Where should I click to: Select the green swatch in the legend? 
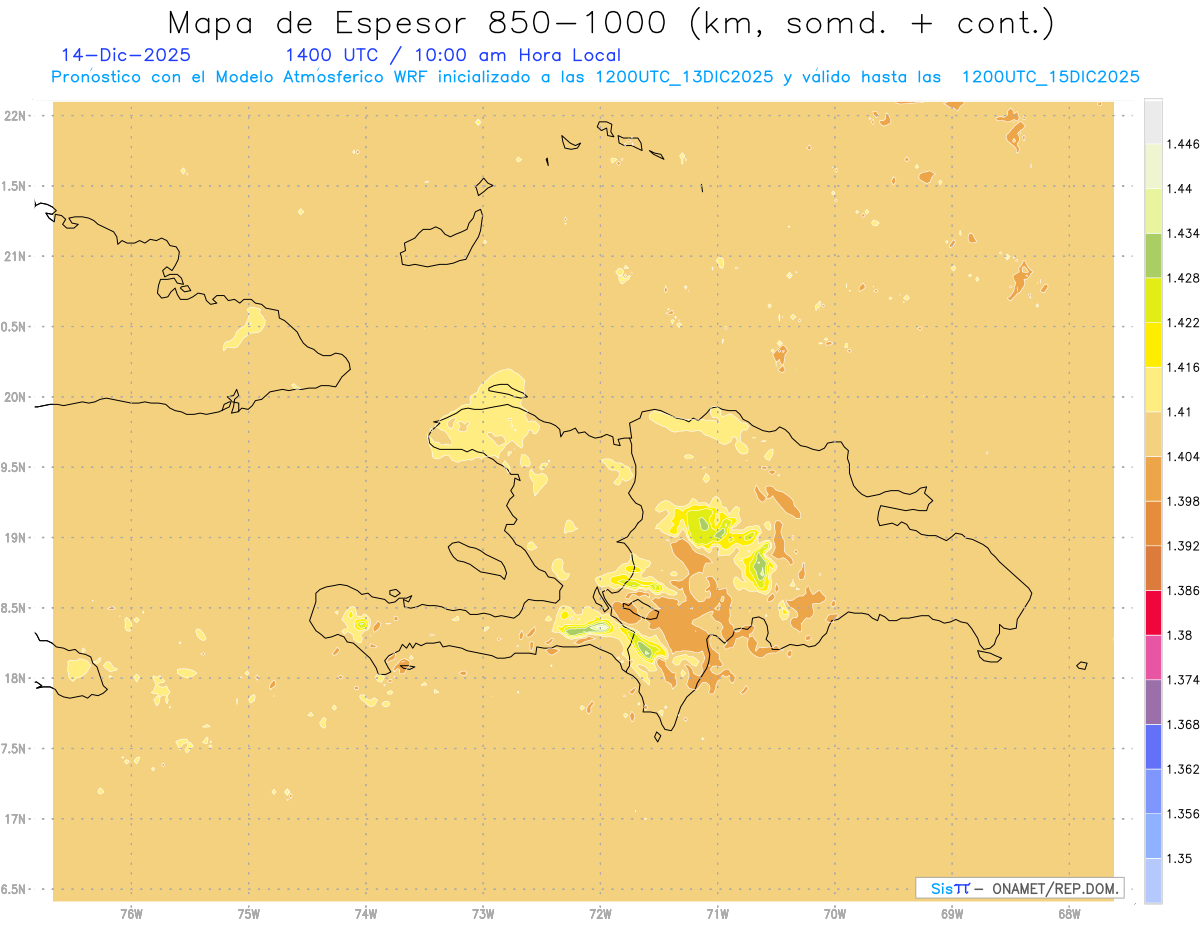click(1153, 255)
